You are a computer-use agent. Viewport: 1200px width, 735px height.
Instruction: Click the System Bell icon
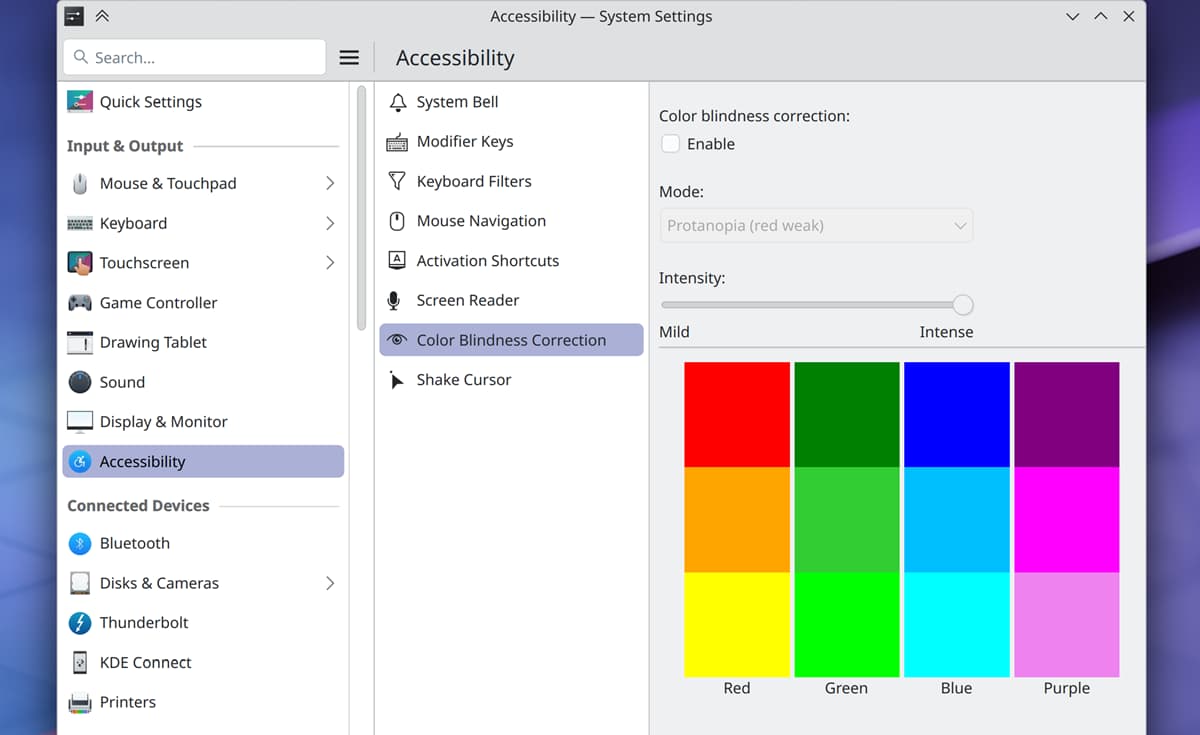398,102
